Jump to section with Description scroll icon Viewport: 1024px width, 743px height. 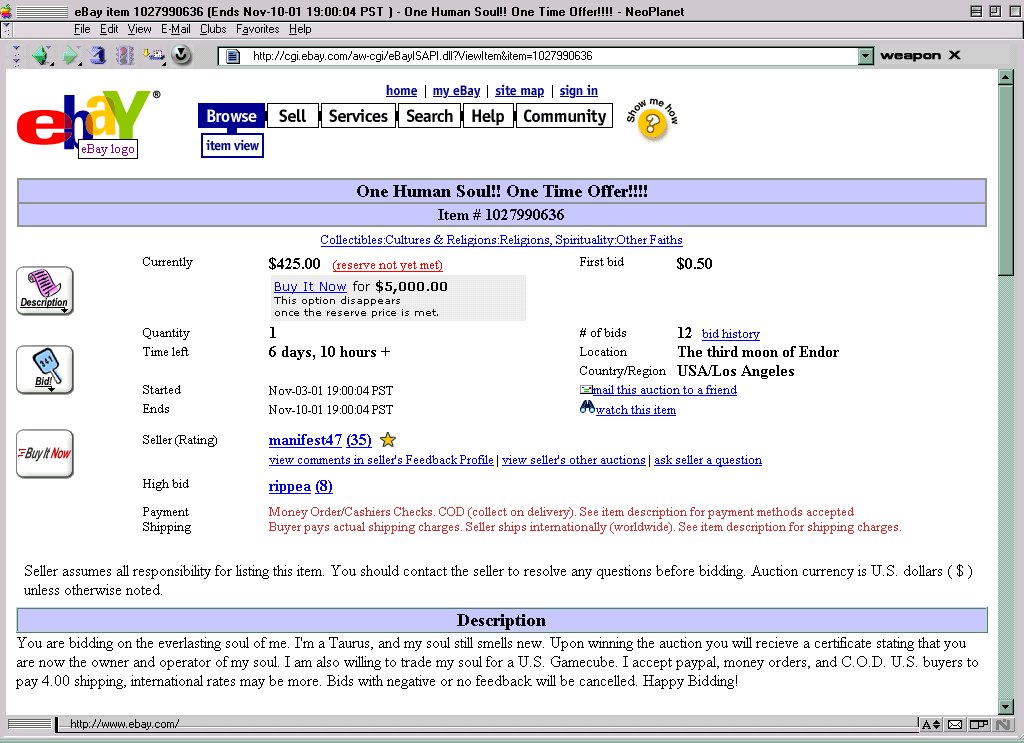(x=44, y=291)
